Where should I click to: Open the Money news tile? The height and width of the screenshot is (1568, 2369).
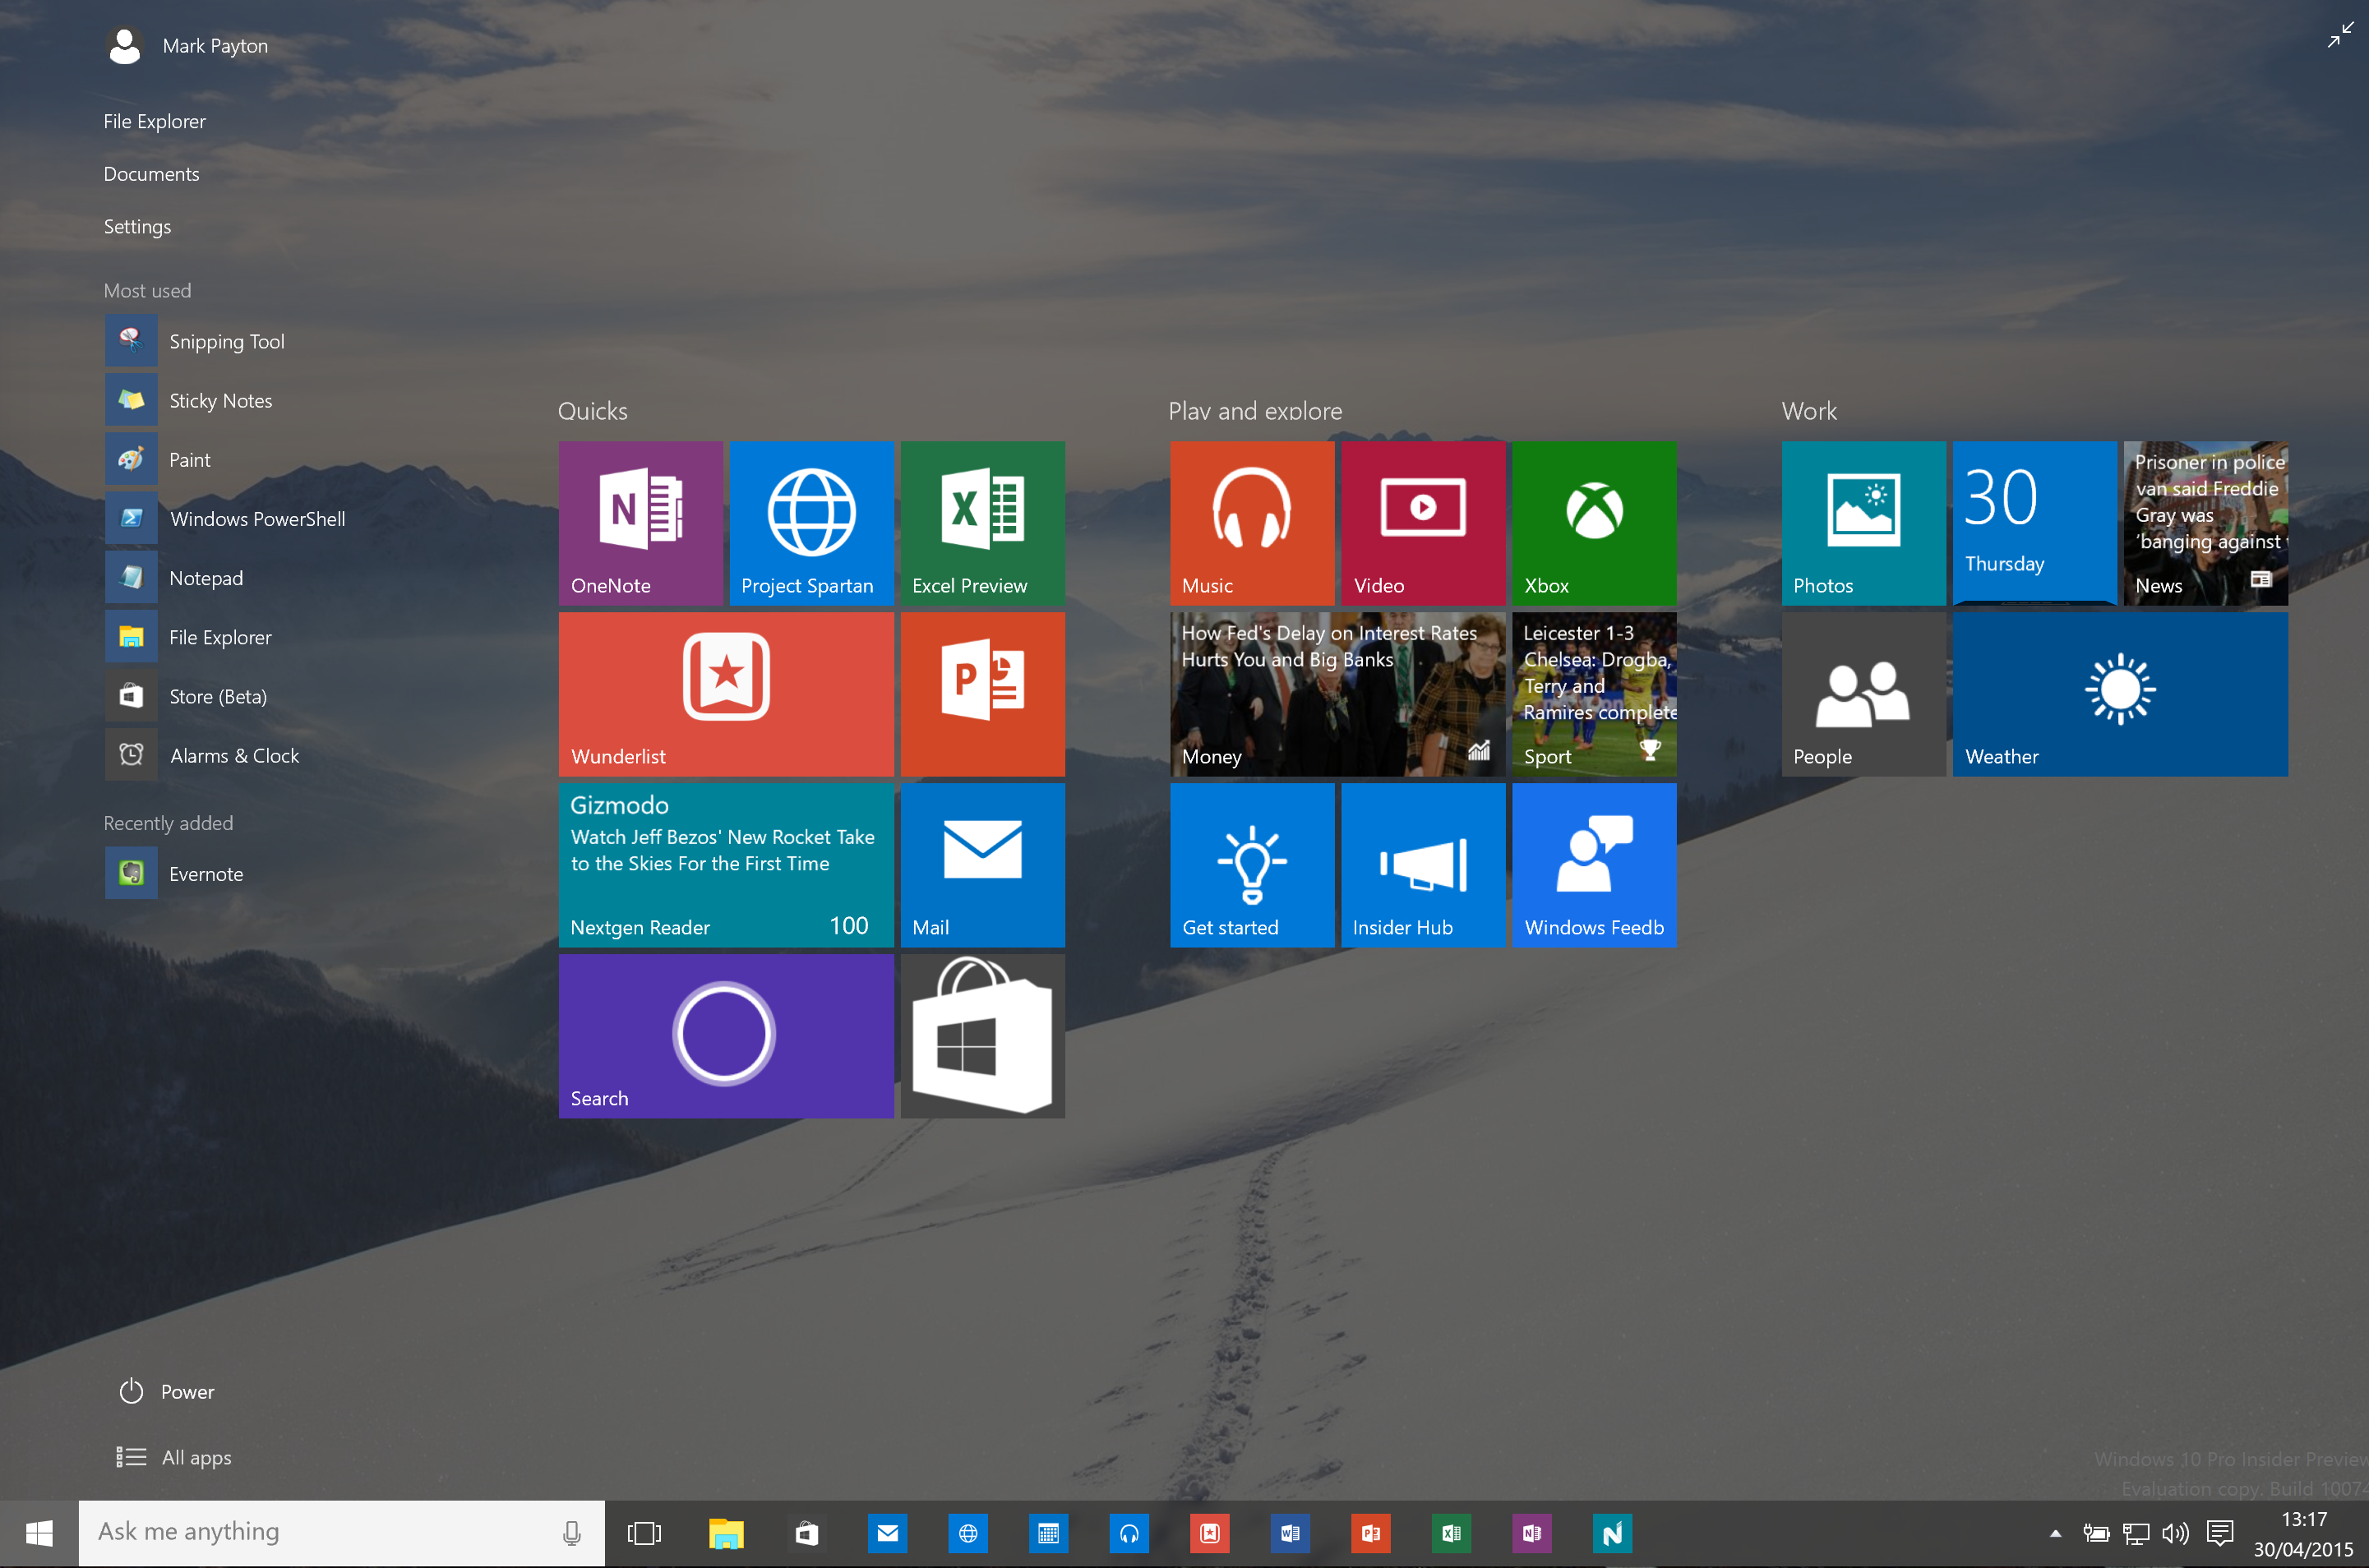click(x=1338, y=694)
